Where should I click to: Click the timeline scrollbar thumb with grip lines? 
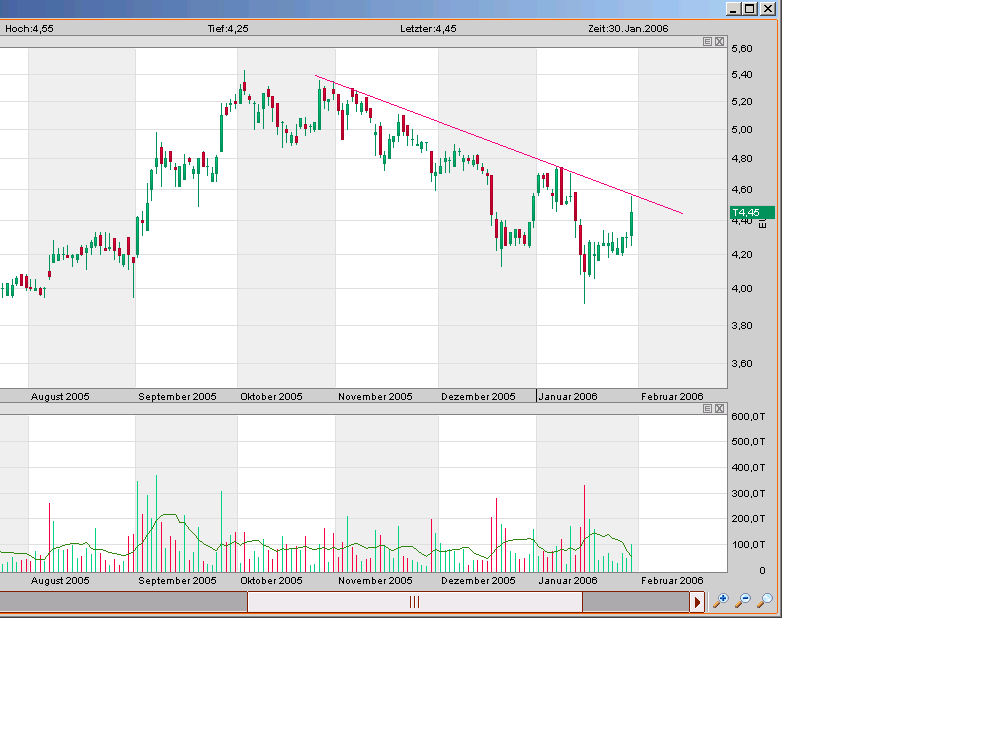414,602
